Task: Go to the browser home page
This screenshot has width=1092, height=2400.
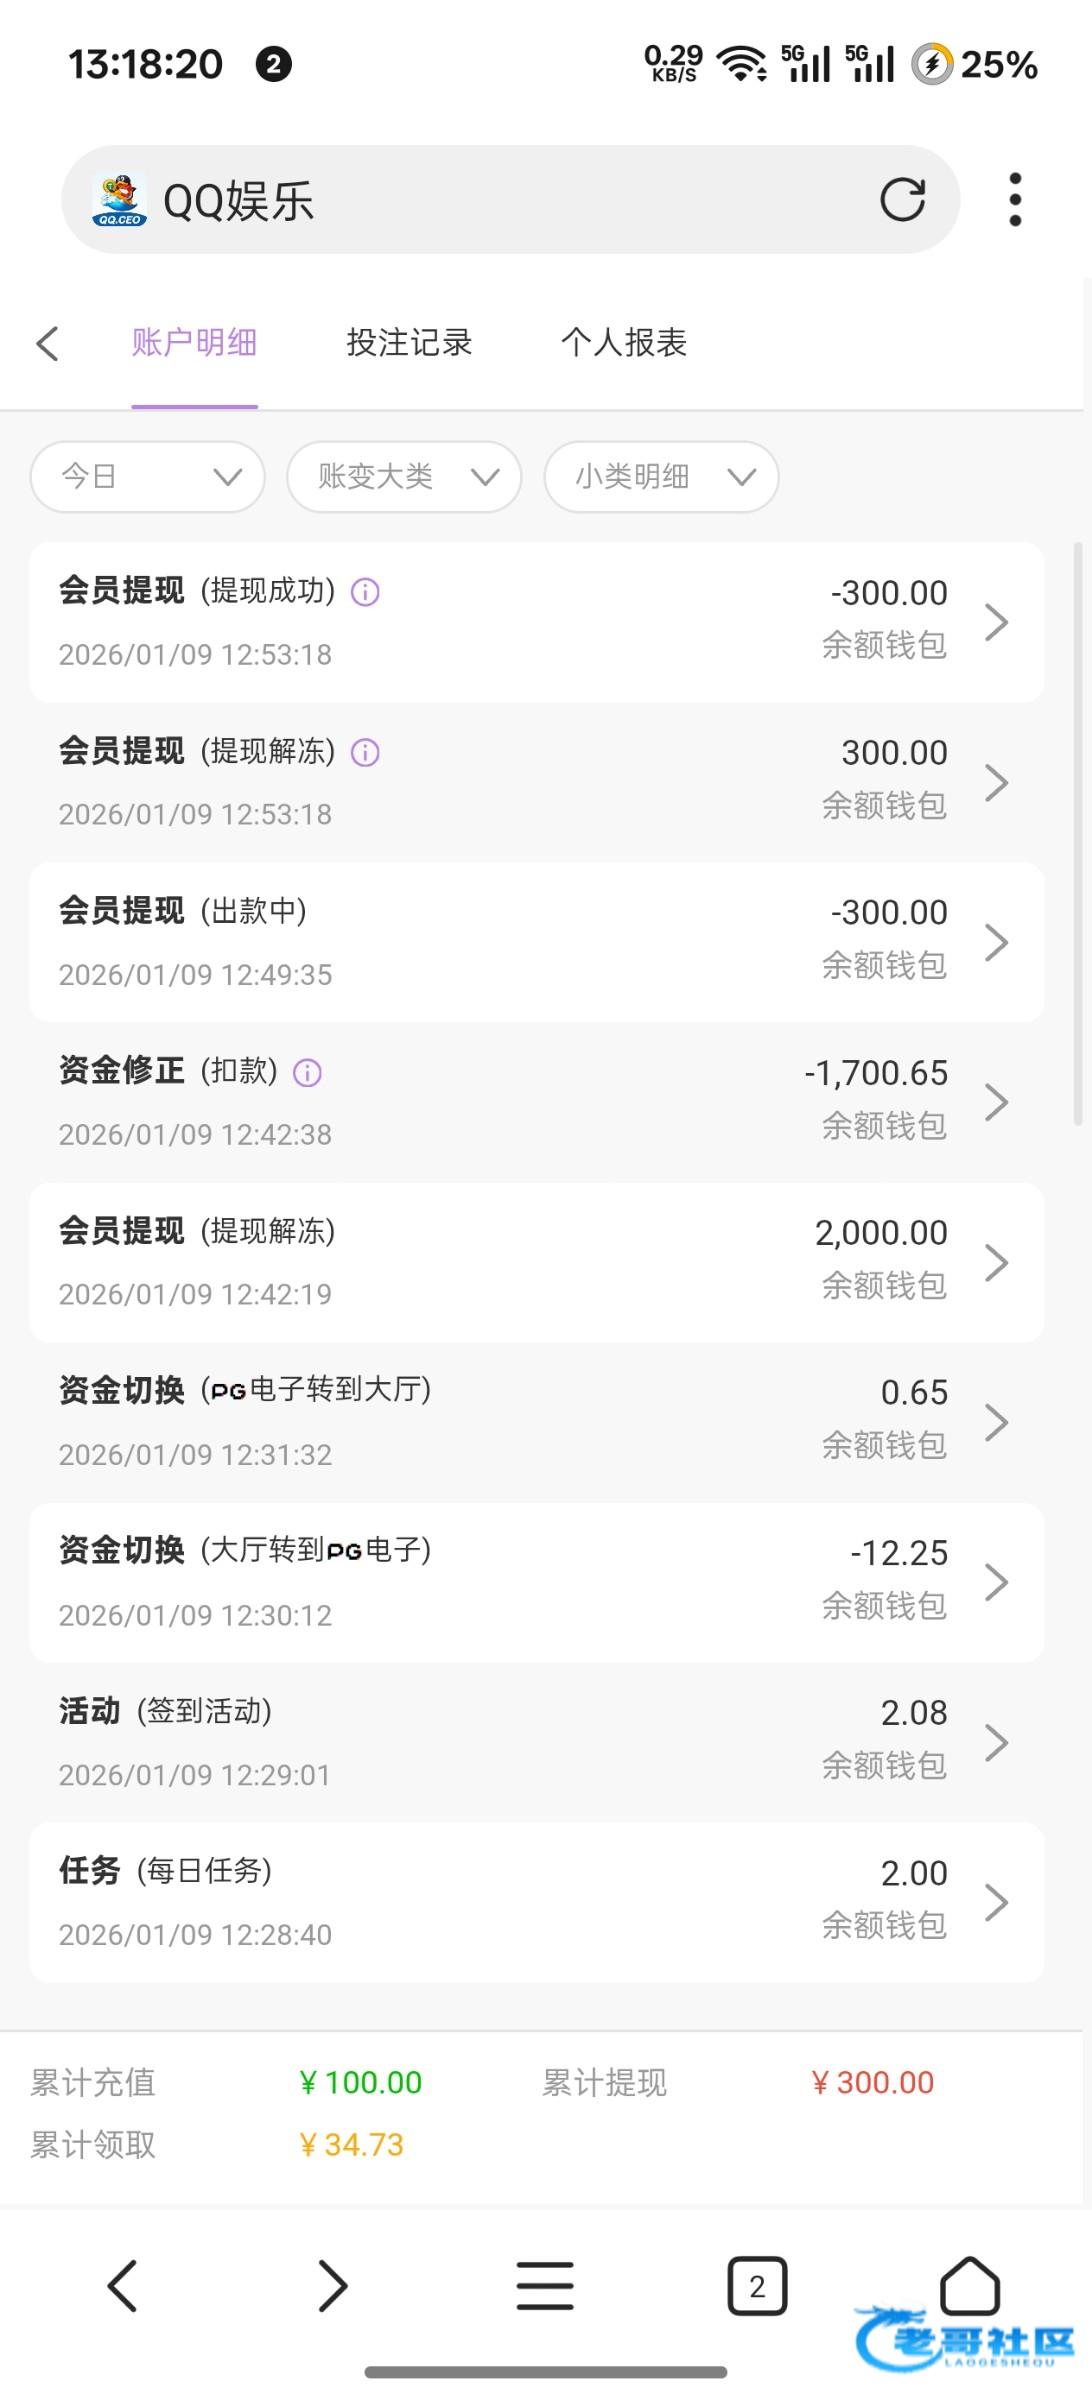Action: click(x=969, y=2284)
